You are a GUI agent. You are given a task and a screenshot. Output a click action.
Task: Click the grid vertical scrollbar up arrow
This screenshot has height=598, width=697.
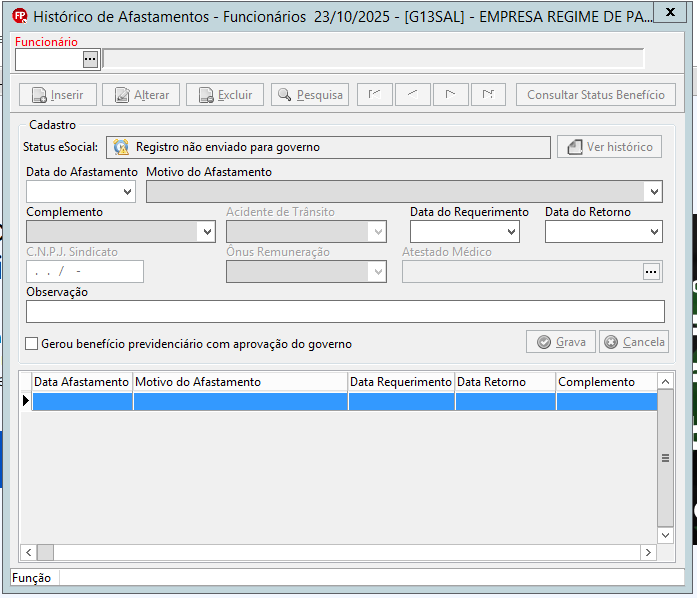[x=665, y=381]
